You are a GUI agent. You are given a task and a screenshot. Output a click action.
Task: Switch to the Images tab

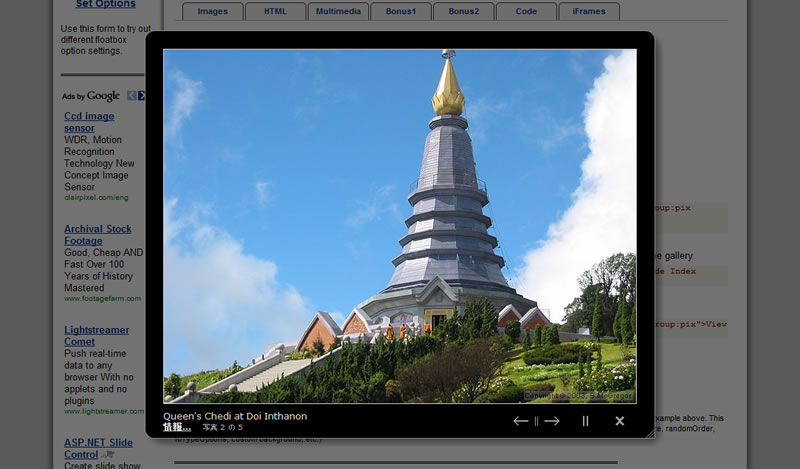[x=212, y=11]
